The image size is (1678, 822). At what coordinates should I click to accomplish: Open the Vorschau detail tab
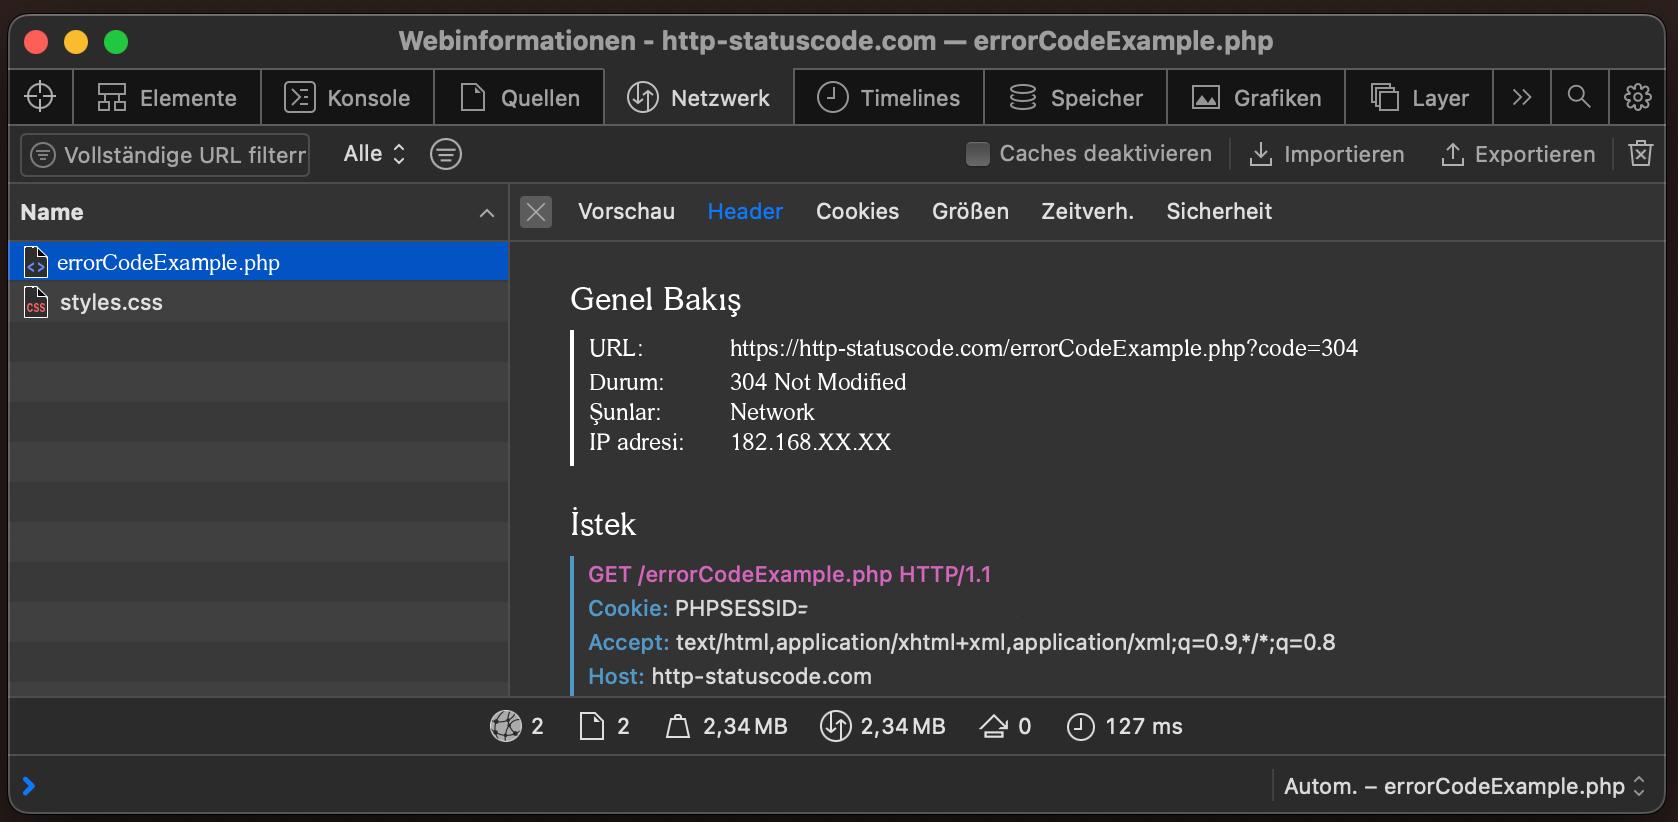pyautogui.click(x=626, y=212)
